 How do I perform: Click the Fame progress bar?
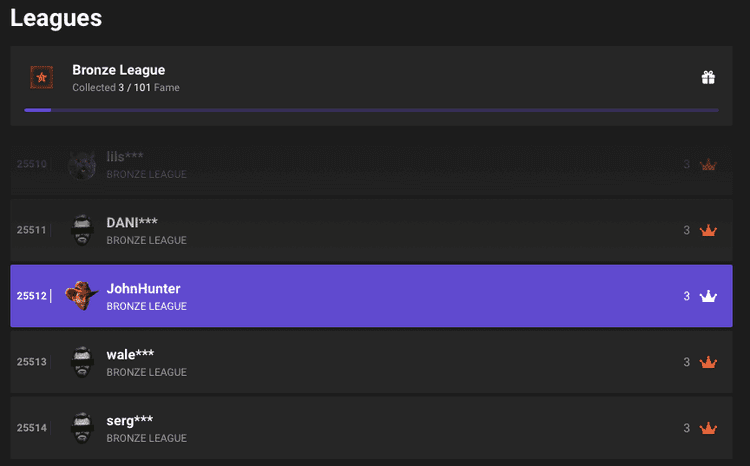tap(371, 110)
